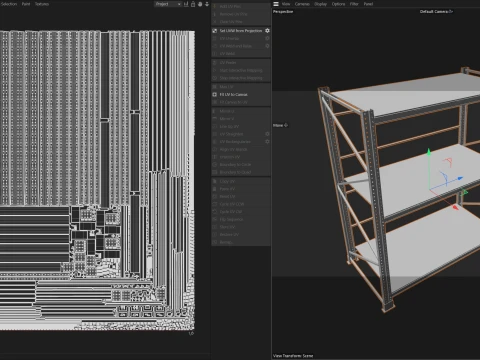Click the Start Interactive Mapping icon
The width and height of the screenshot is (480, 360).
215,70
